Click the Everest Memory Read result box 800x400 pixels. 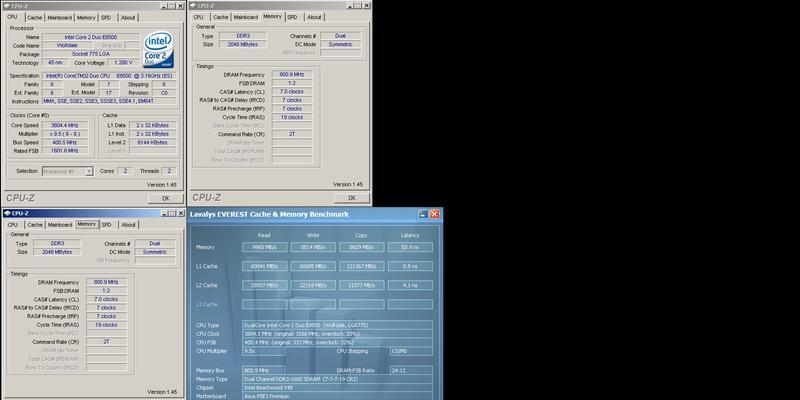click(x=264, y=247)
